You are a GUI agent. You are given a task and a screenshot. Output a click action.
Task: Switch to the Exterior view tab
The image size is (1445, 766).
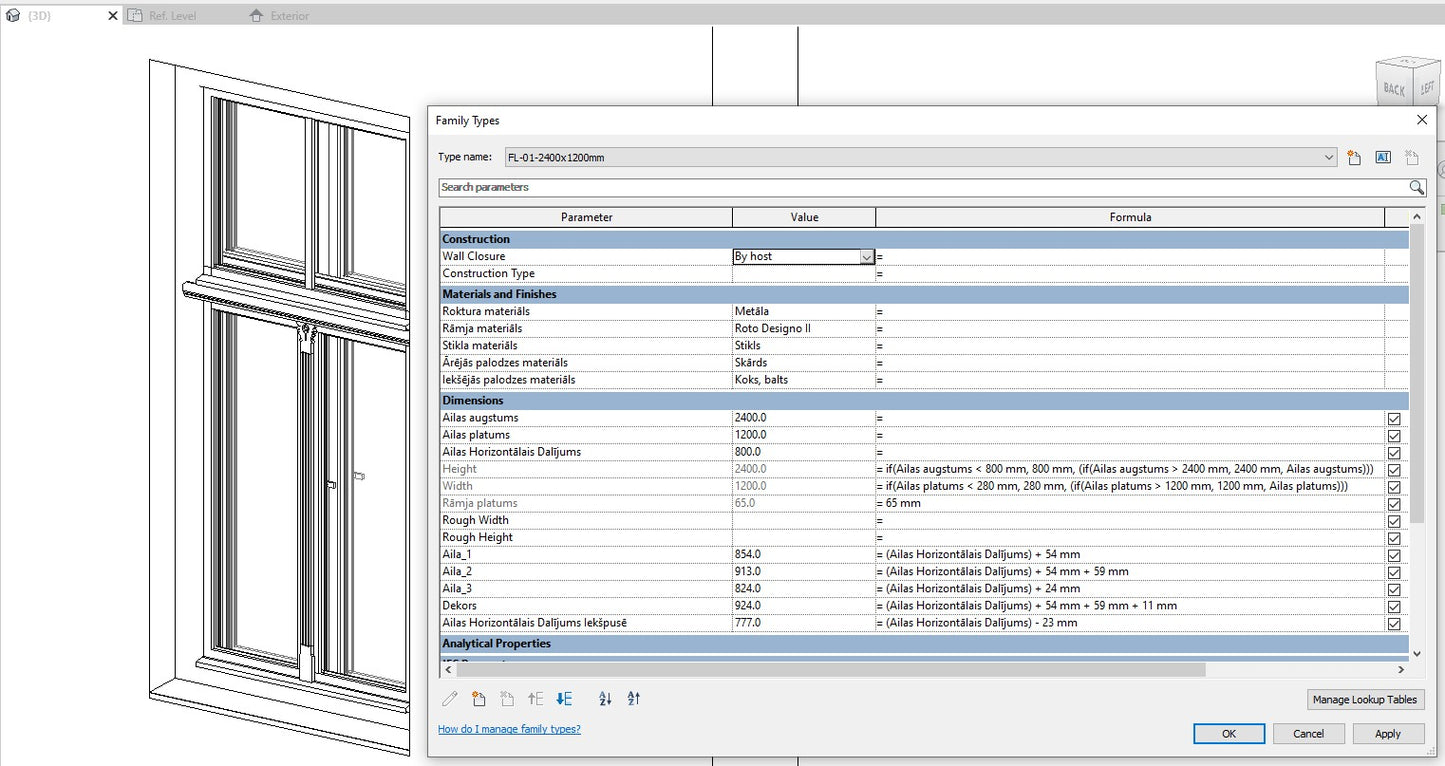(290, 16)
